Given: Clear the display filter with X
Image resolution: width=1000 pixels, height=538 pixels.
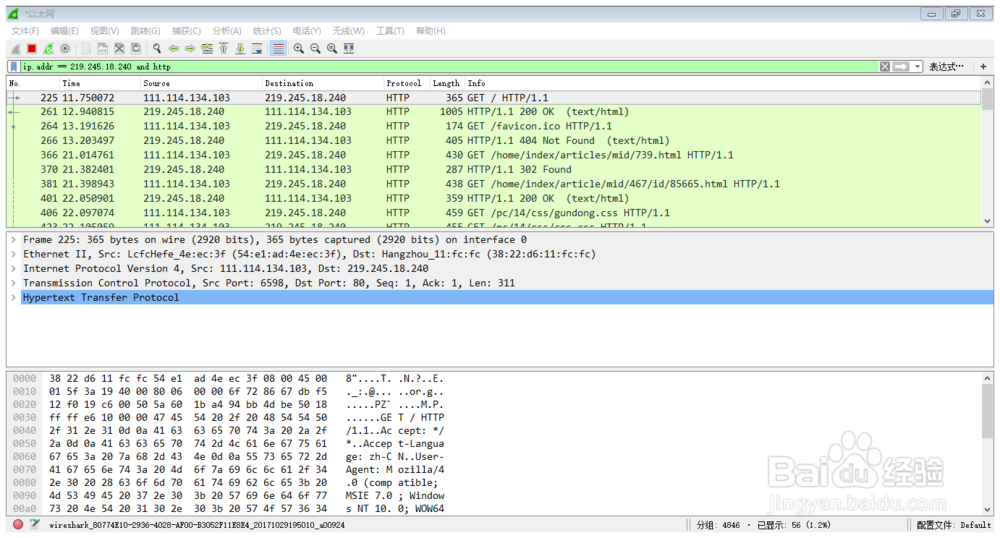Looking at the screenshot, I should coord(885,66).
